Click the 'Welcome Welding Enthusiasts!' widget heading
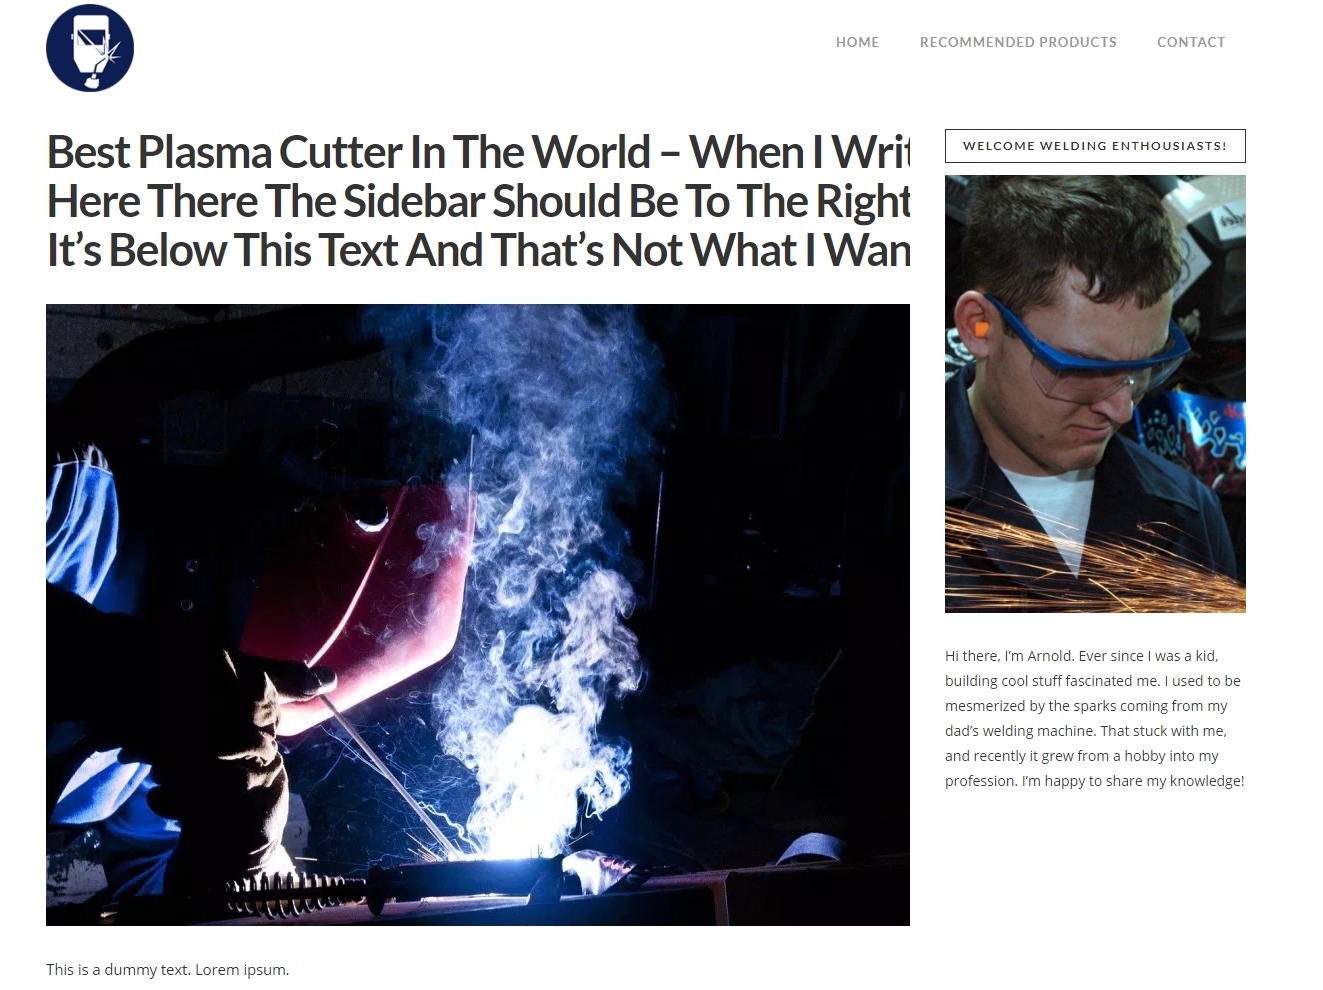Screen dimensions: 1323x990 coord(1095,146)
